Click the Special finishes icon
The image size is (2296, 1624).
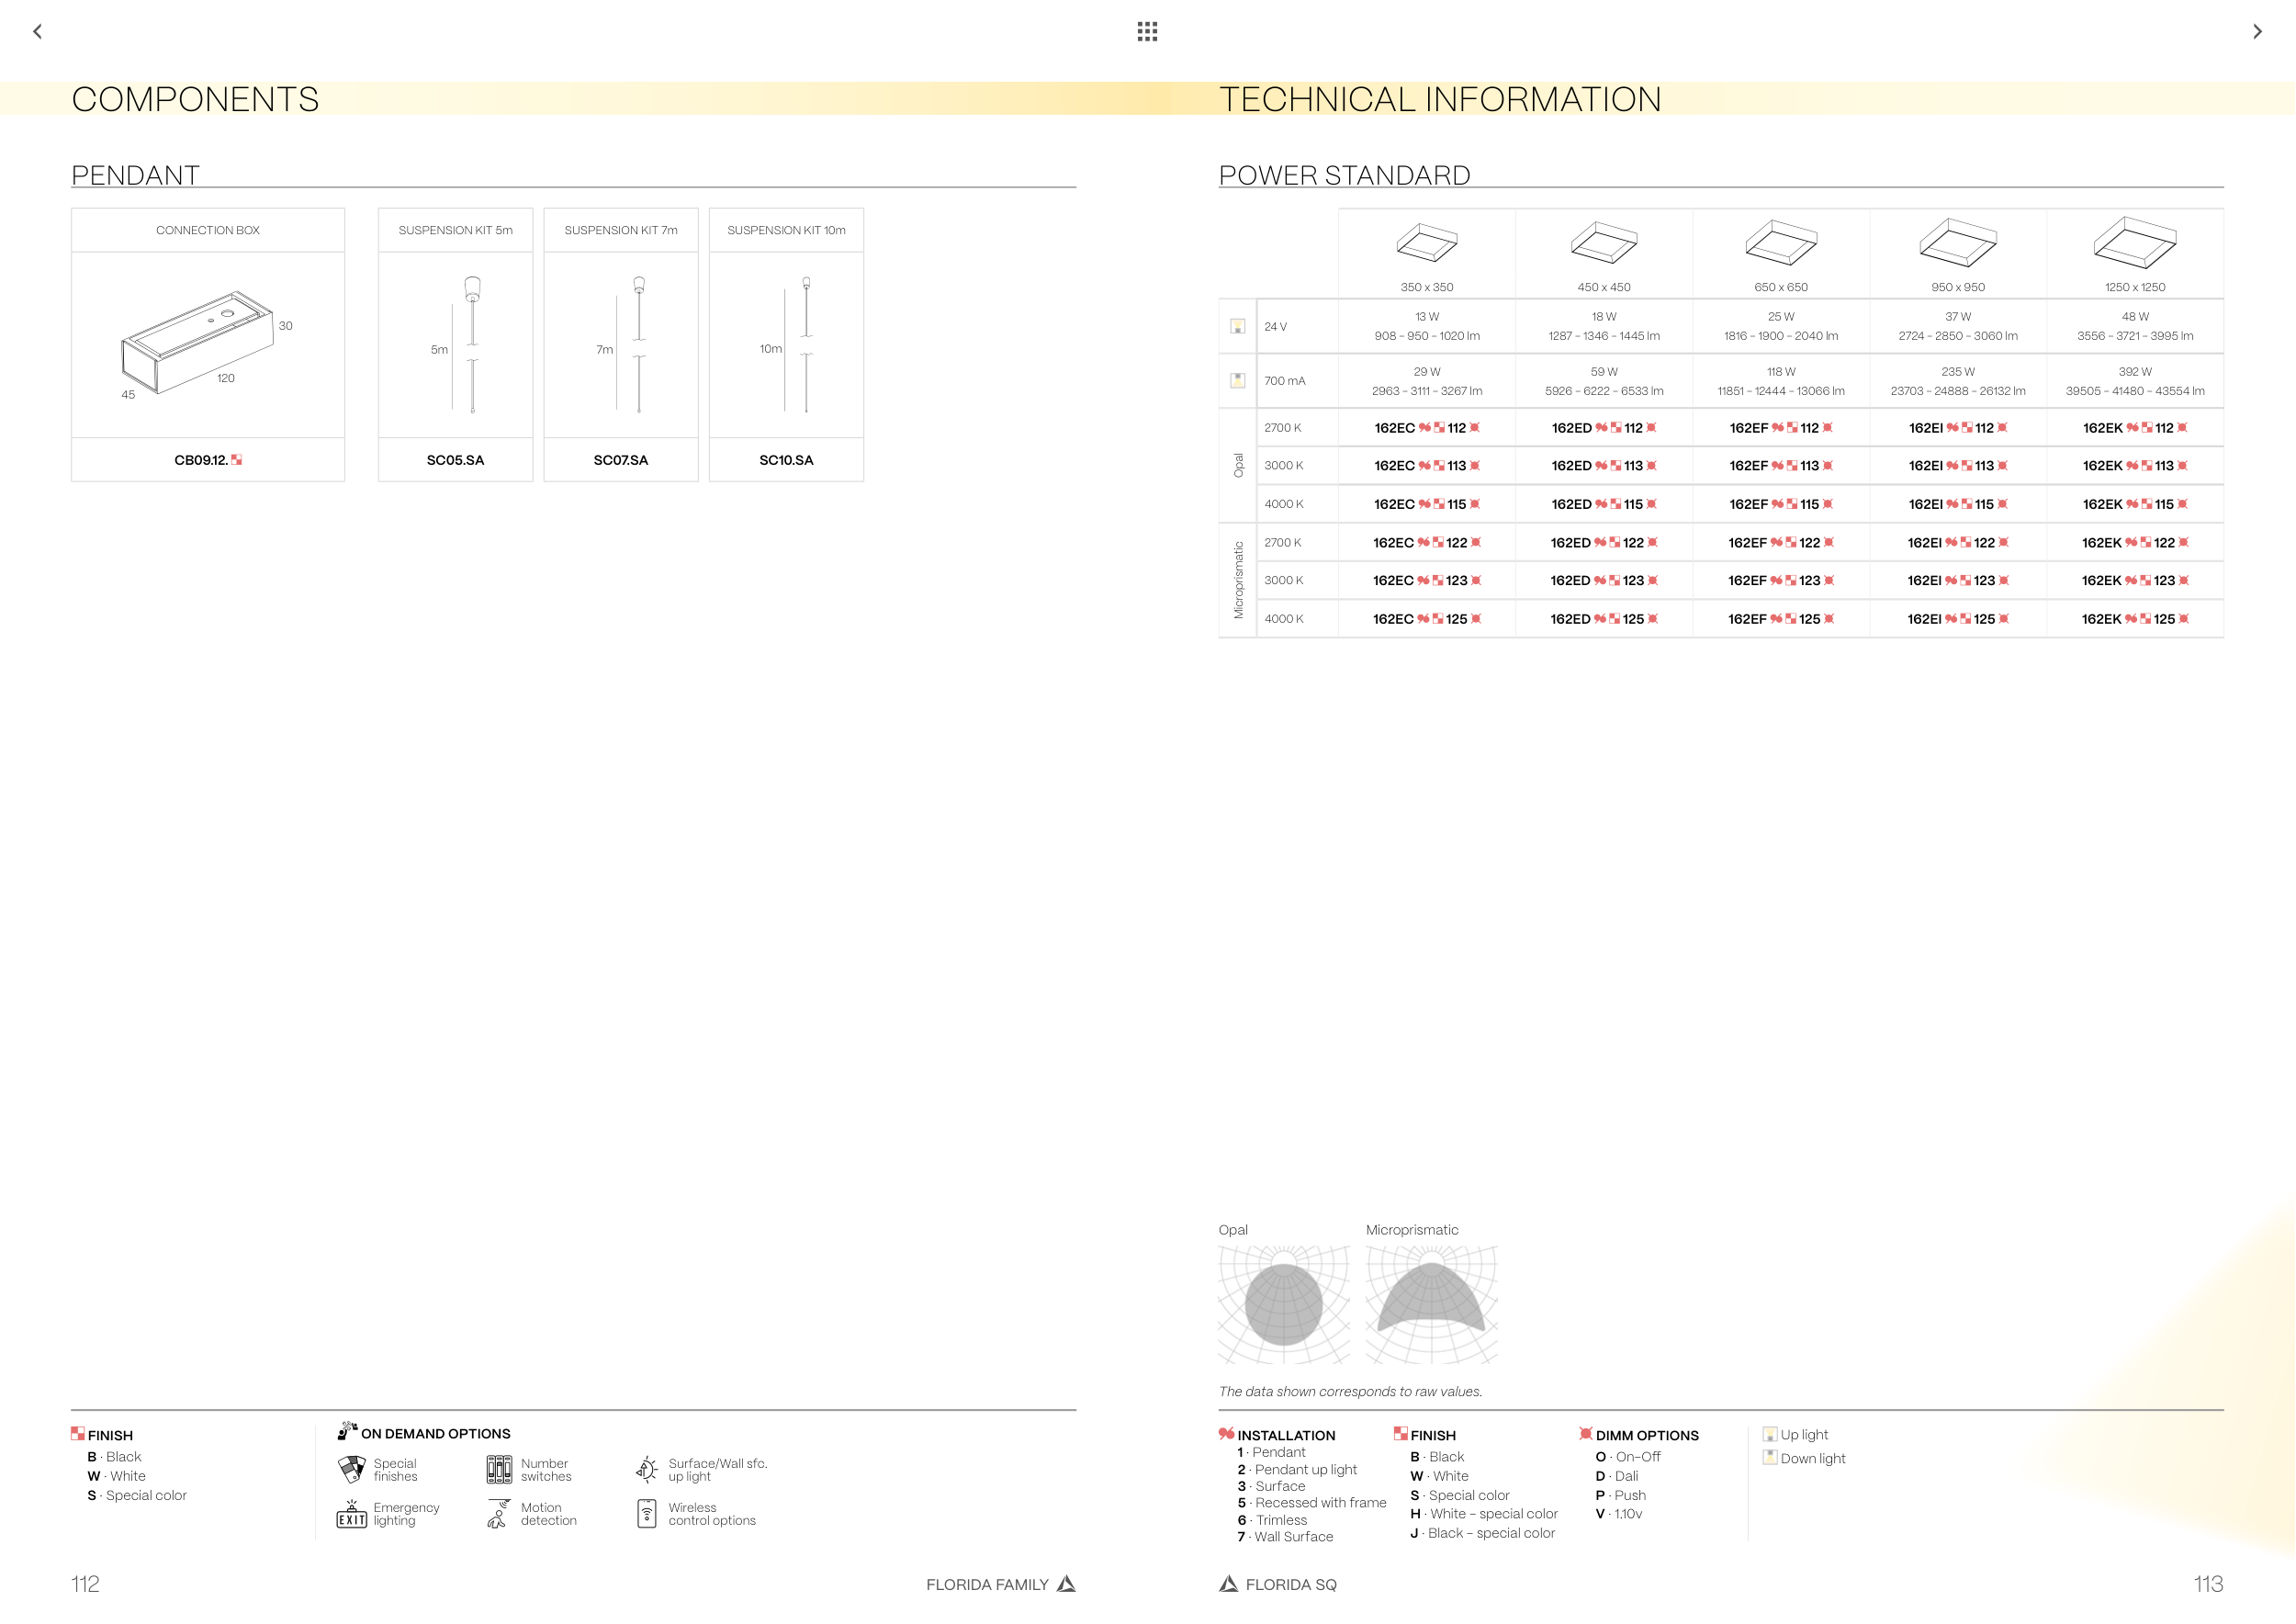352,1469
